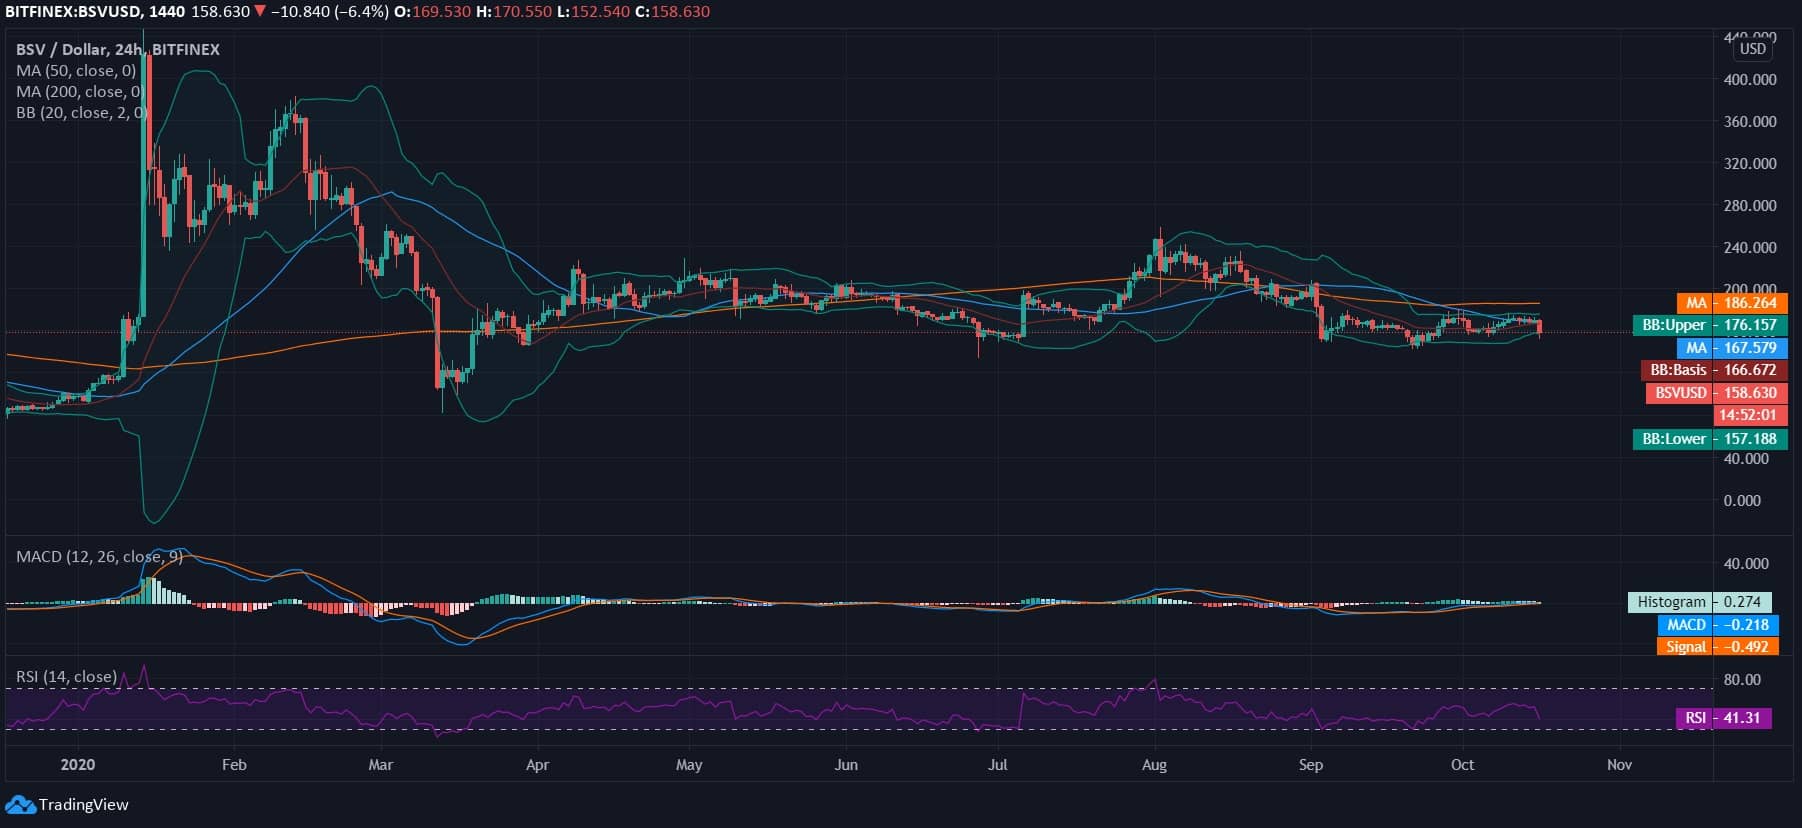This screenshot has width=1802, height=828.
Task: Click the 40.000 MACD axis label
Action: pyautogui.click(x=1746, y=564)
